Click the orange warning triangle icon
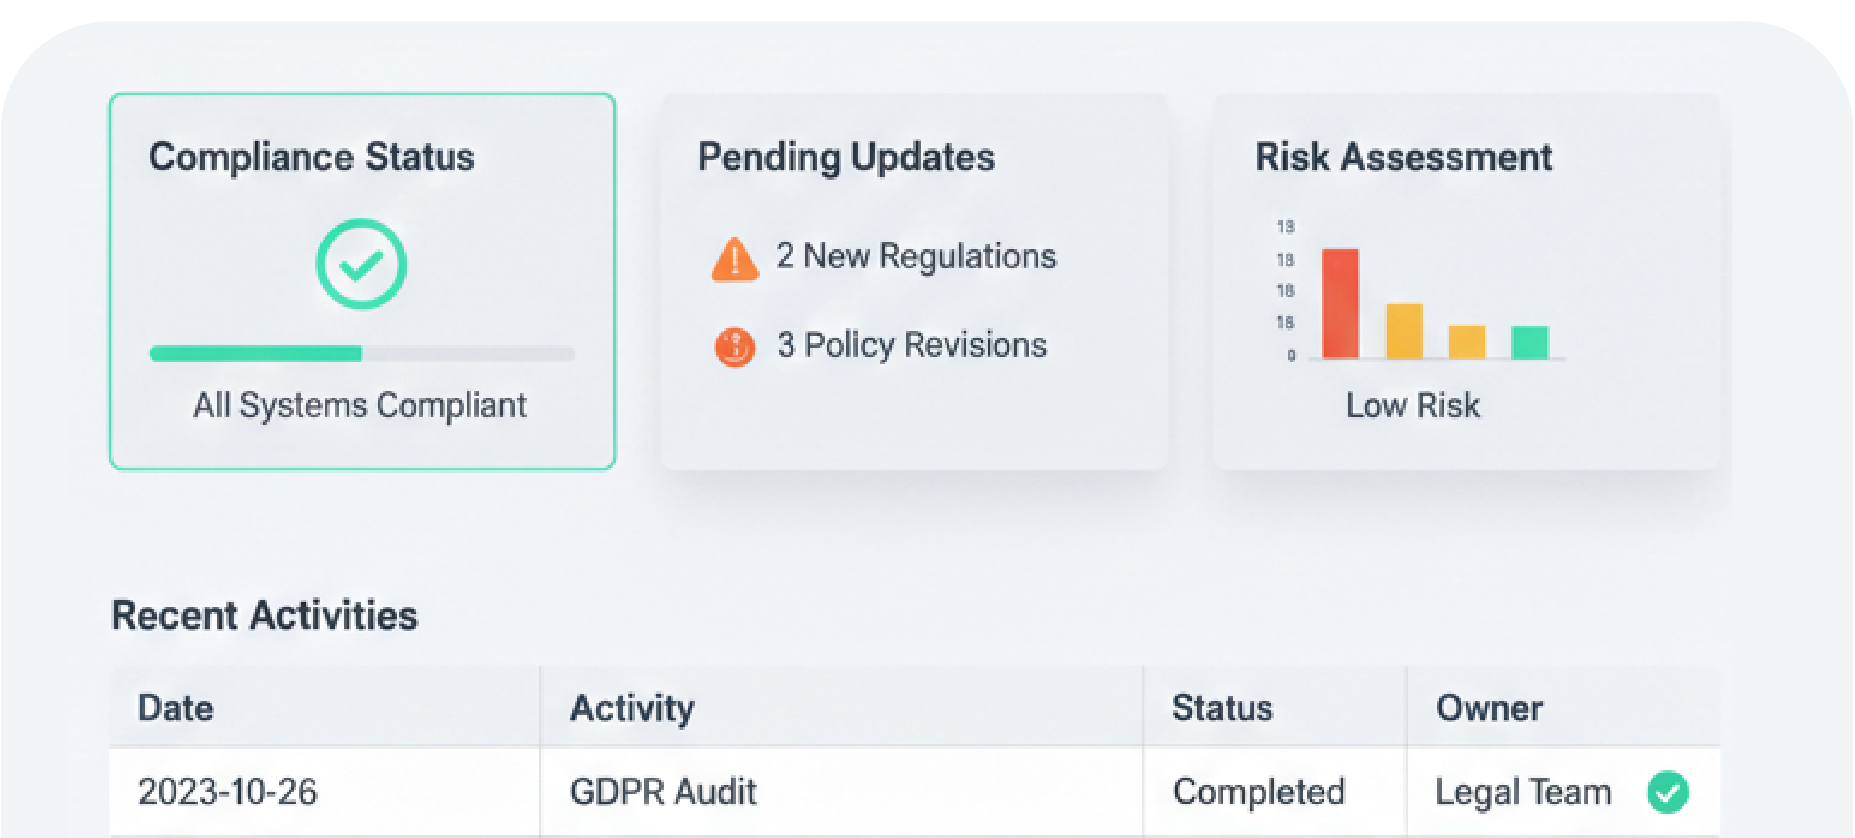 [x=735, y=259]
